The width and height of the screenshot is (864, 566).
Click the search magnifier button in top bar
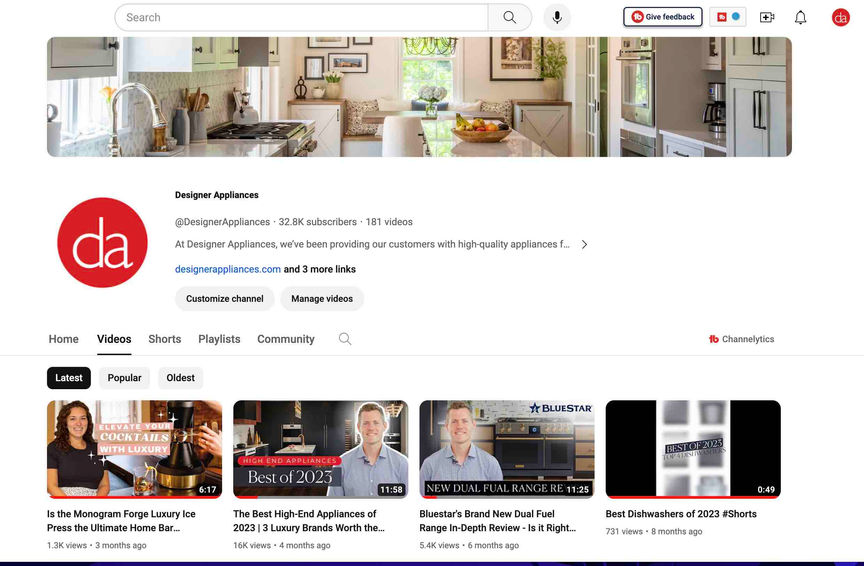click(x=510, y=18)
